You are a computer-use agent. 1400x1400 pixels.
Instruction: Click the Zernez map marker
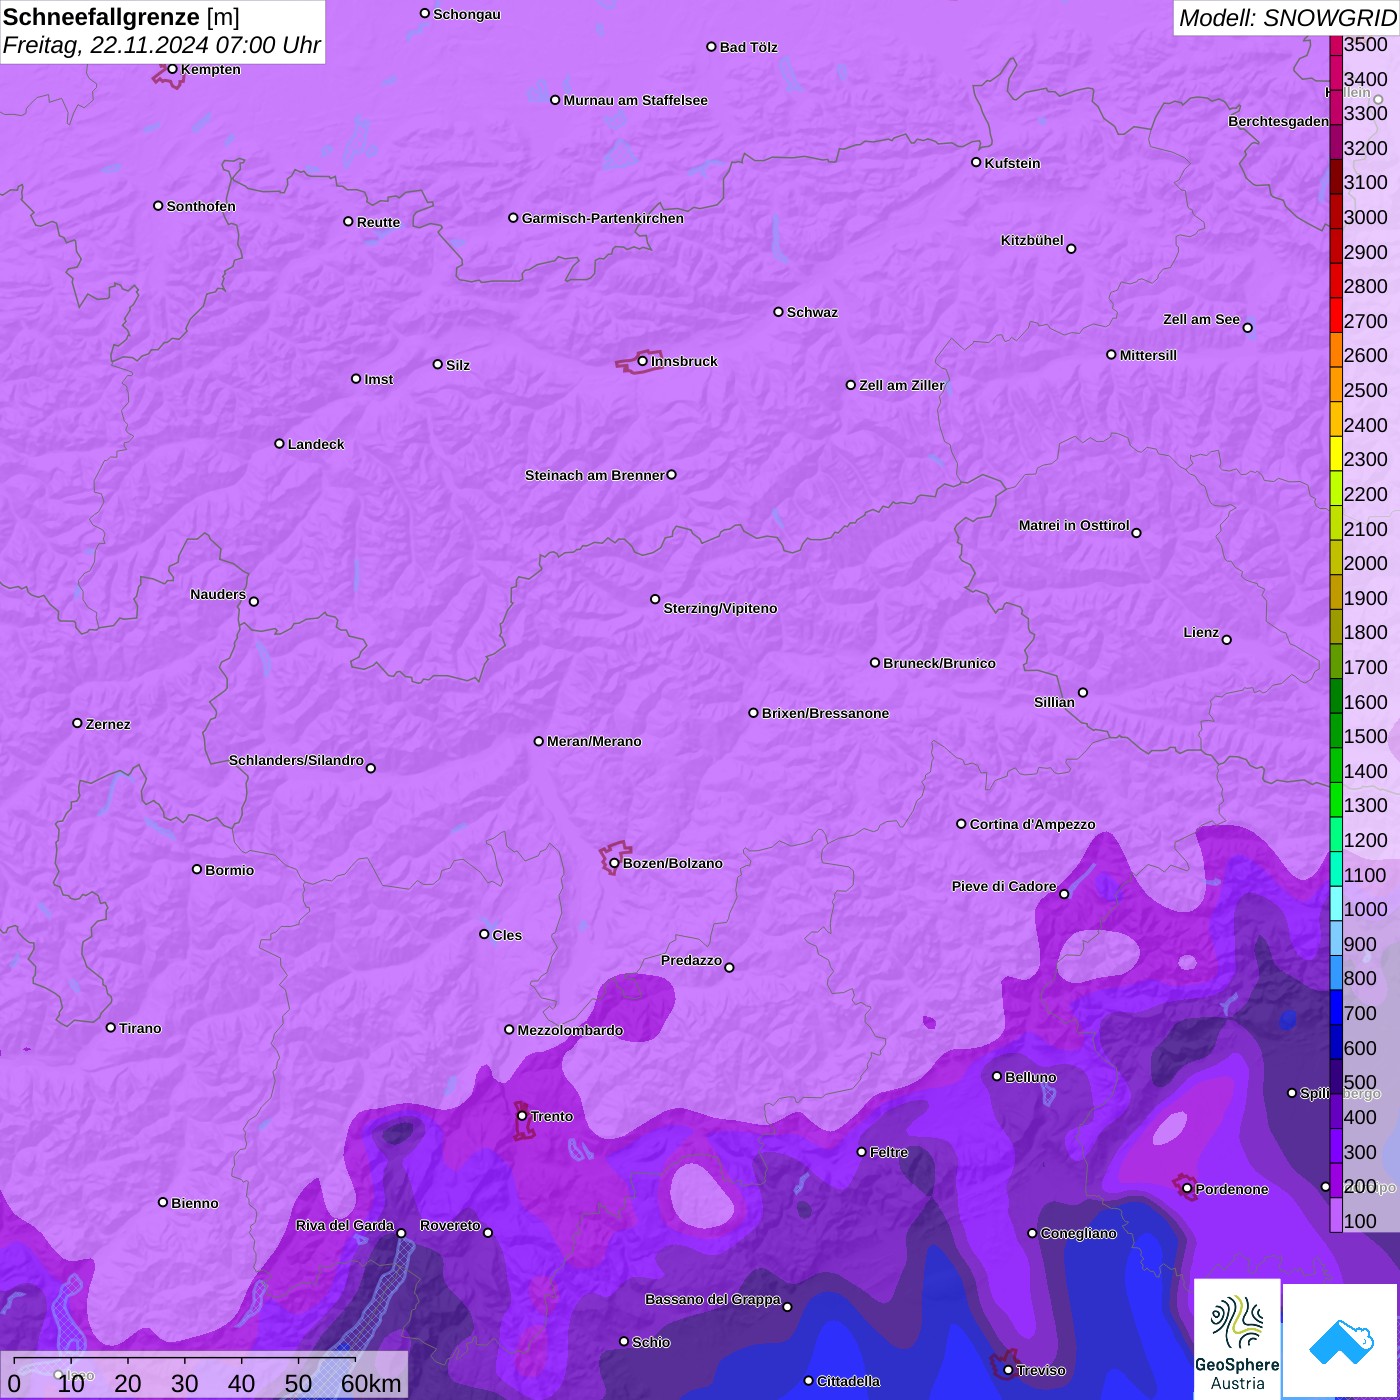click(78, 723)
